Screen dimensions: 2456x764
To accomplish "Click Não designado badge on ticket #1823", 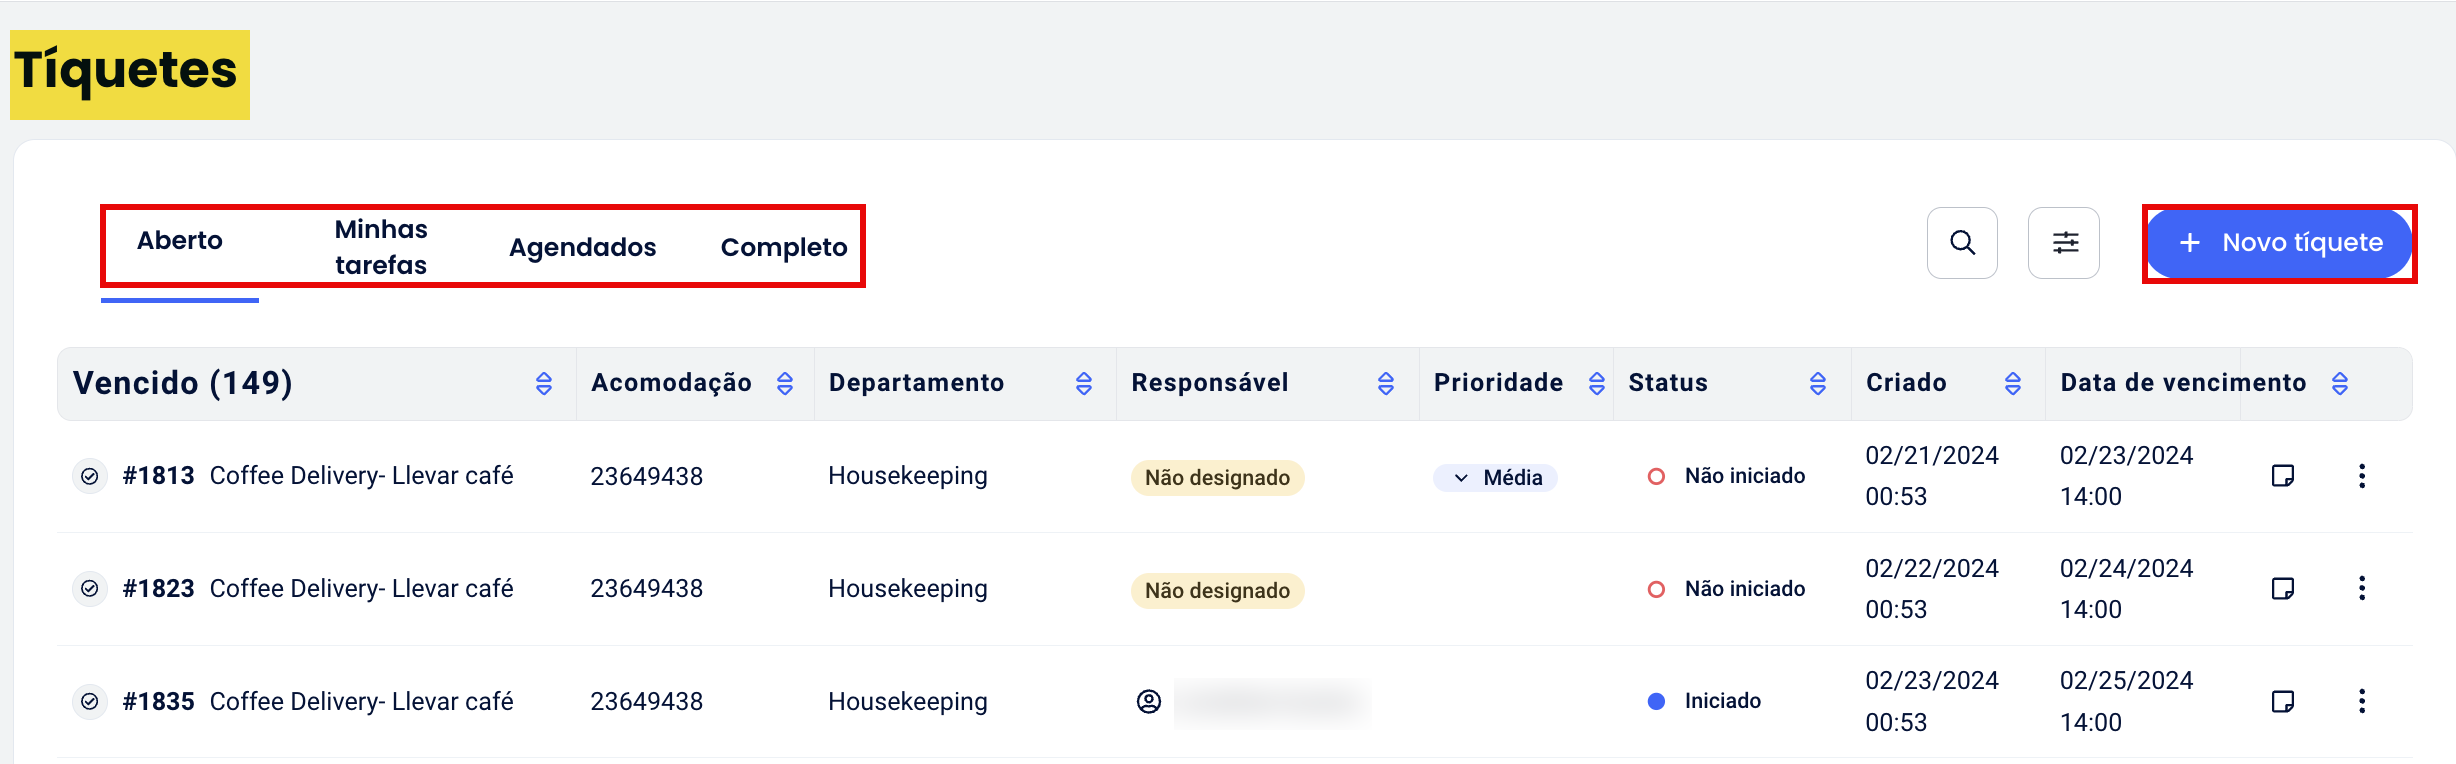I will pyautogui.click(x=1217, y=591).
